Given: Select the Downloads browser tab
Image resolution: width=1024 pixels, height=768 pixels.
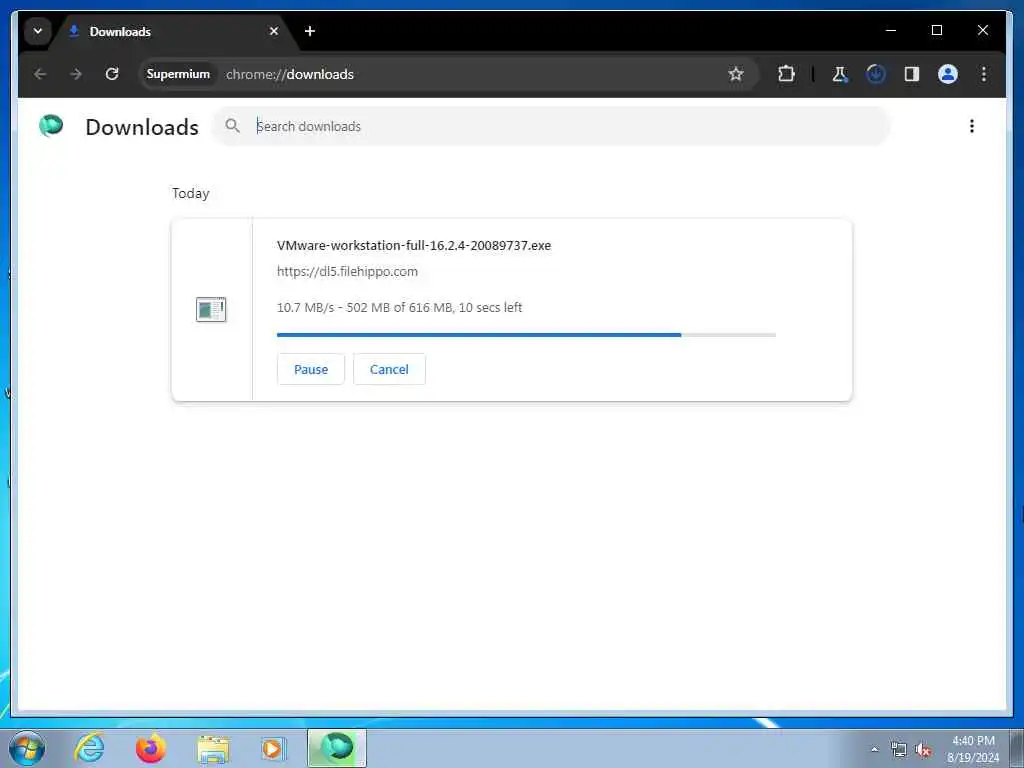Looking at the screenshot, I should coord(173,31).
